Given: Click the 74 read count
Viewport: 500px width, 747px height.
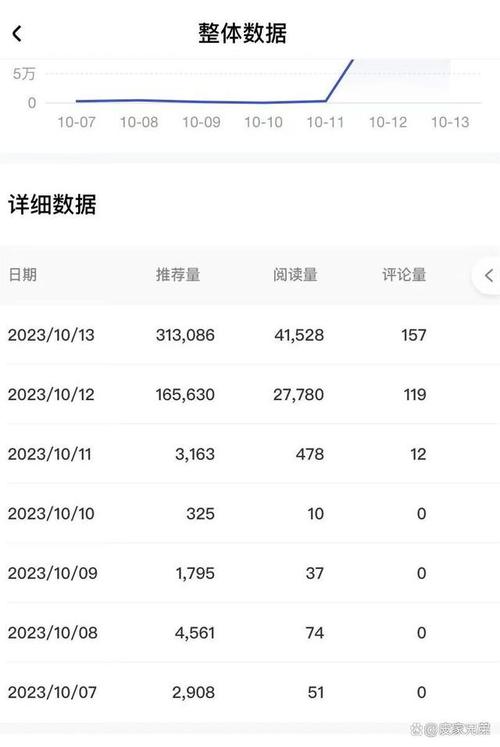Looking at the screenshot, I should pyautogui.click(x=315, y=633).
